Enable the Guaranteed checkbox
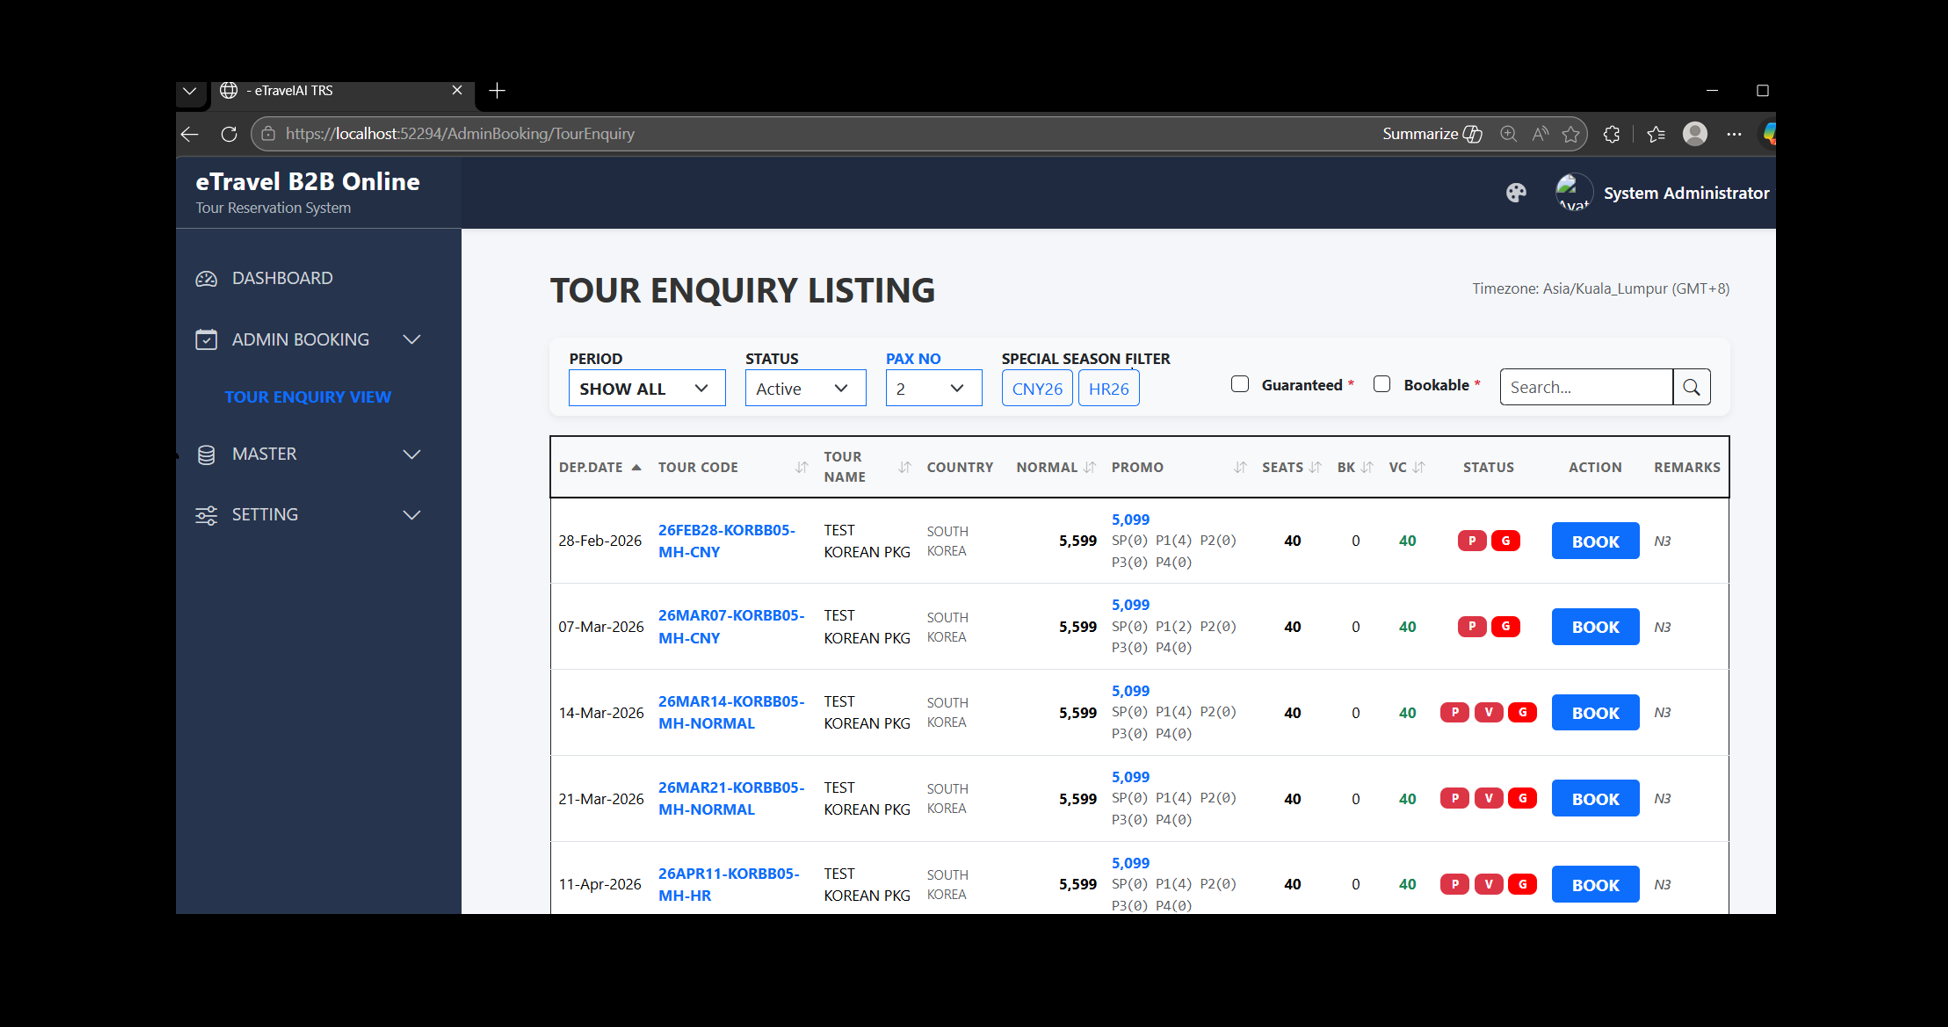This screenshot has height=1027, width=1948. 1240,384
